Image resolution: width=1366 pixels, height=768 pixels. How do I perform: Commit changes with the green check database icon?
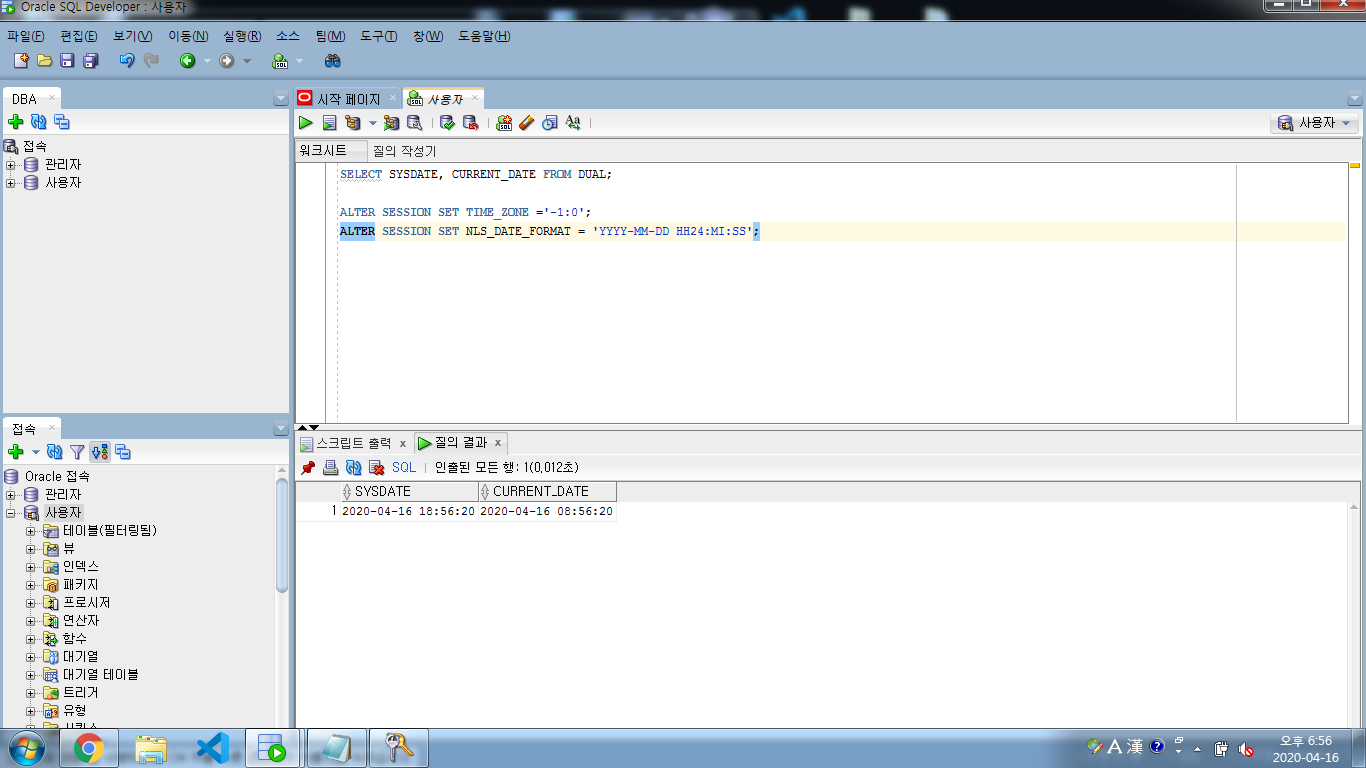coord(447,123)
